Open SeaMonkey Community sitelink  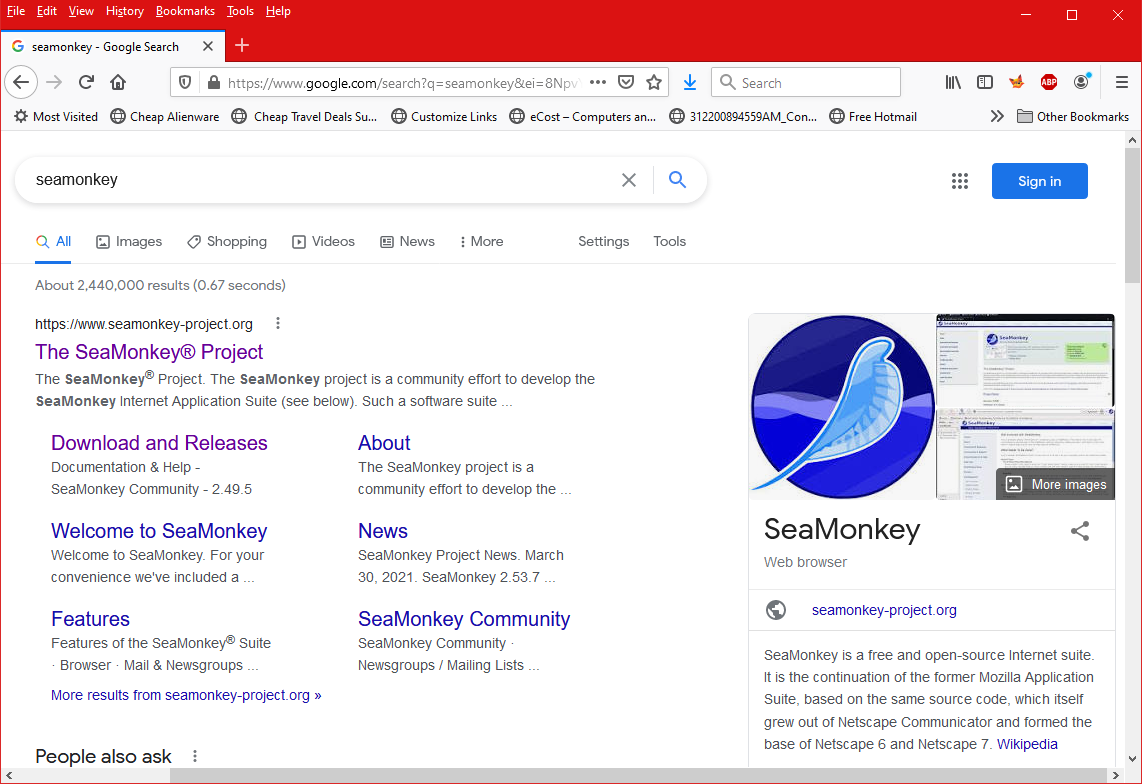[x=464, y=619]
